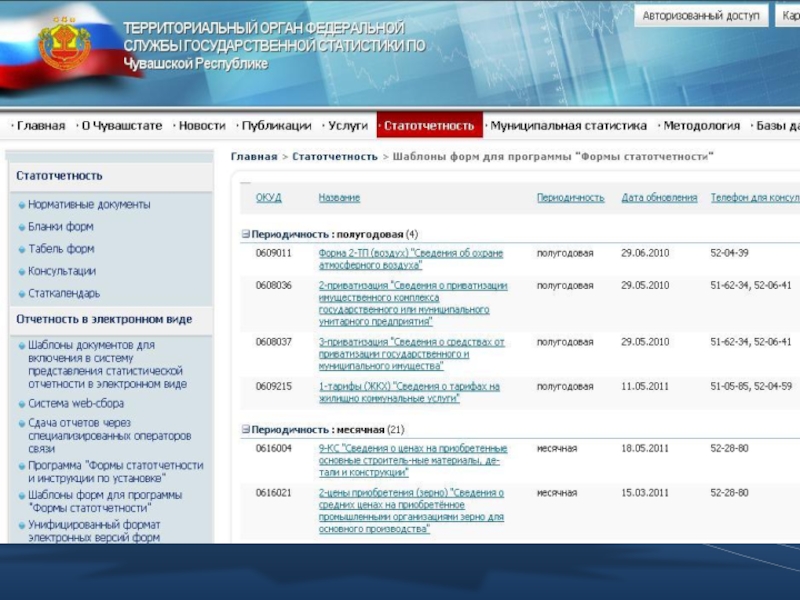Sort table by 'ОКУД' column header
The width and height of the screenshot is (800, 600).
(x=268, y=198)
